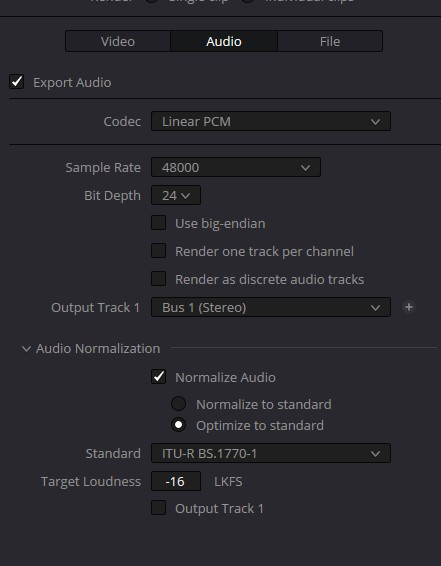Add another output track with plus icon
The image size is (441, 566).
[x=409, y=307]
